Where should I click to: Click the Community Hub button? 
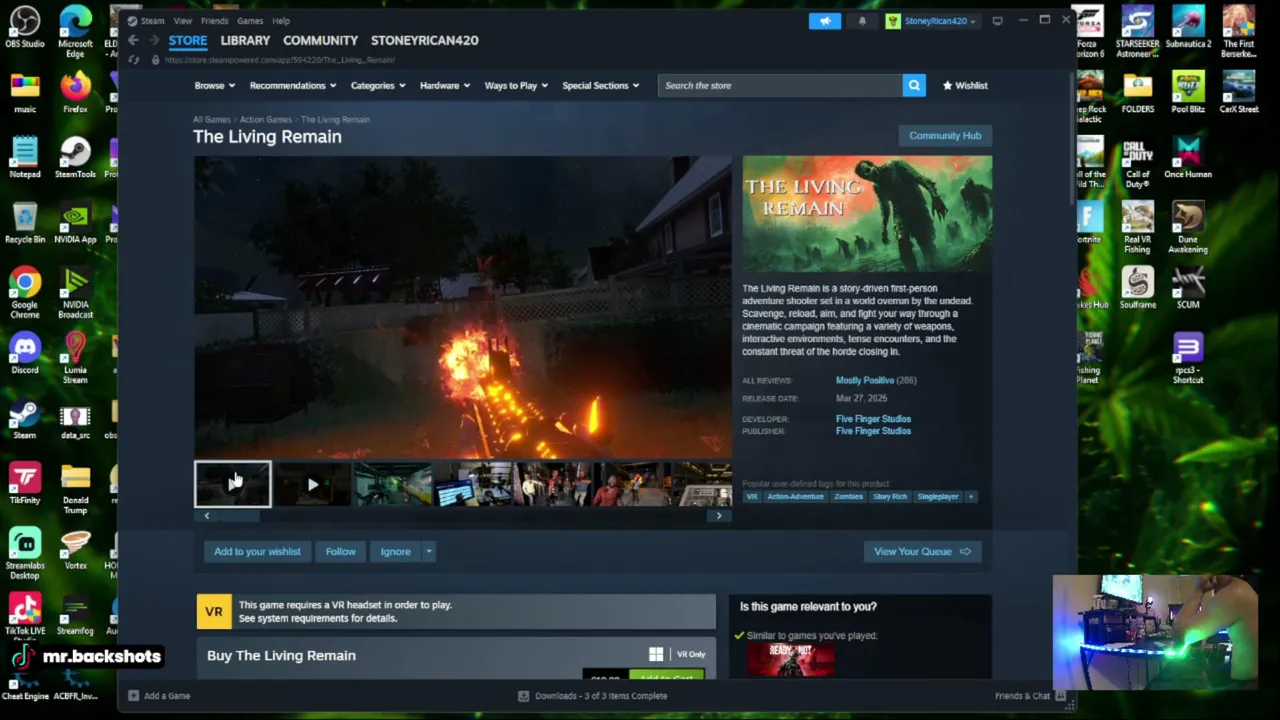pos(945,135)
